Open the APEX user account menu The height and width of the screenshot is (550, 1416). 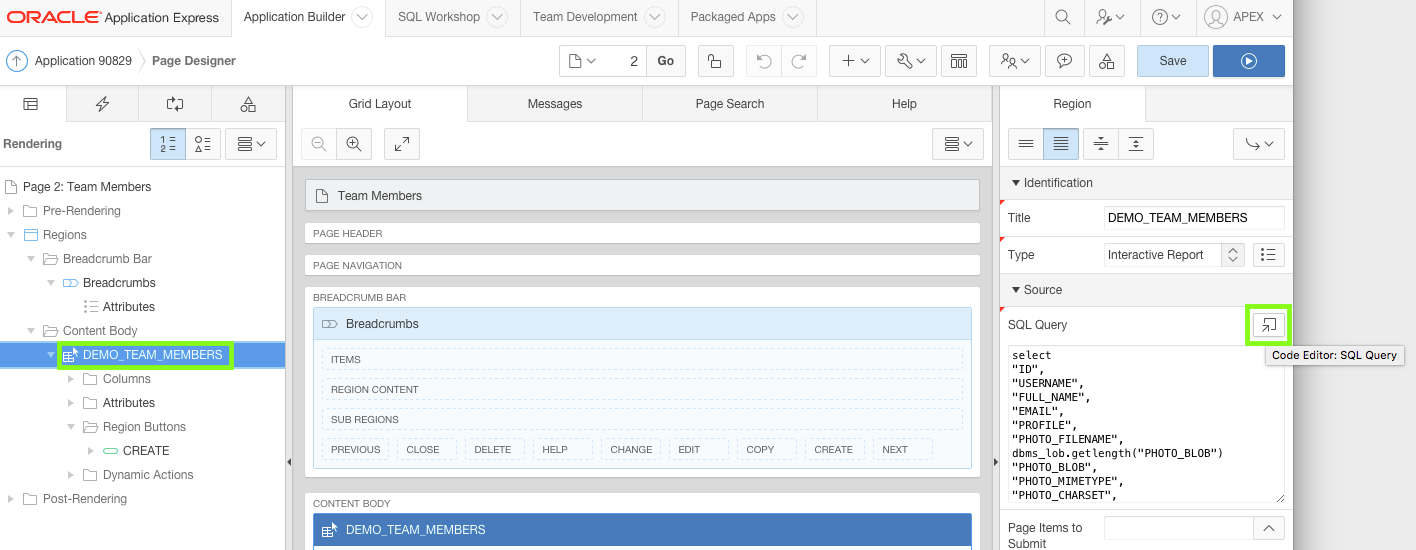[1241, 17]
